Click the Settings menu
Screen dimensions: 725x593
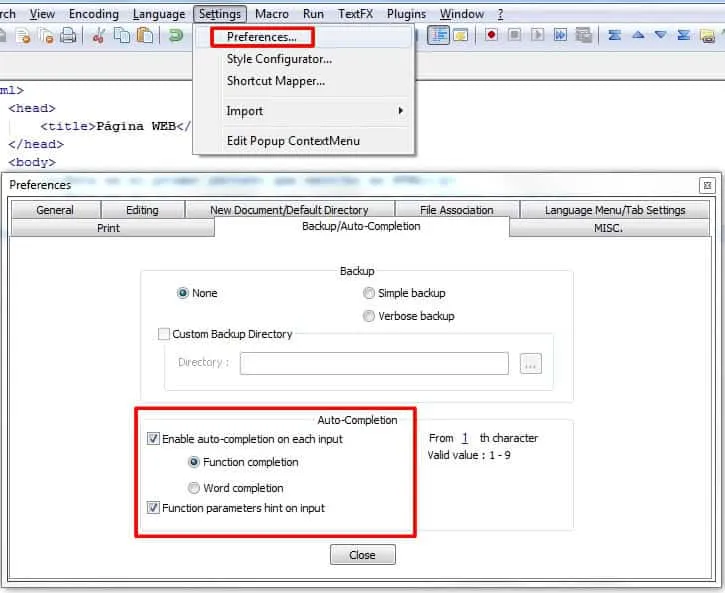[x=220, y=14]
